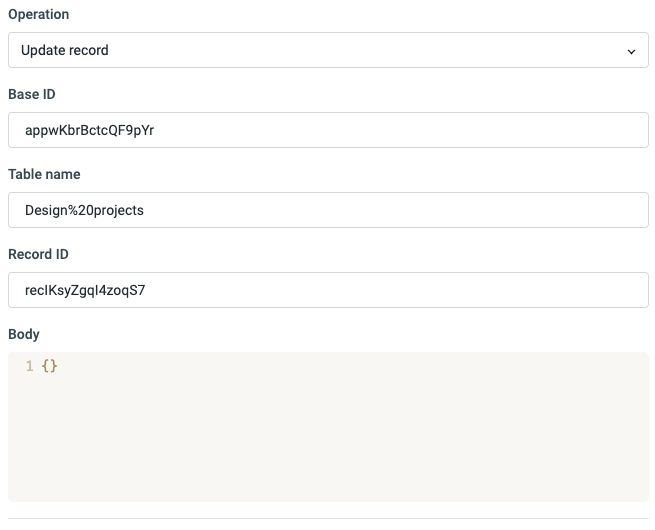Viewport: 655px width, 530px height.
Task: Click the 'Update record' selected value text
Action: click(x=65, y=50)
